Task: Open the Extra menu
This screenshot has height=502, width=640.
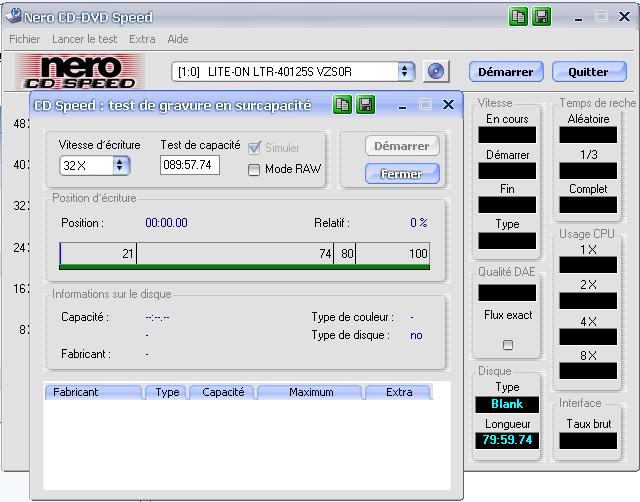Action: (142, 39)
